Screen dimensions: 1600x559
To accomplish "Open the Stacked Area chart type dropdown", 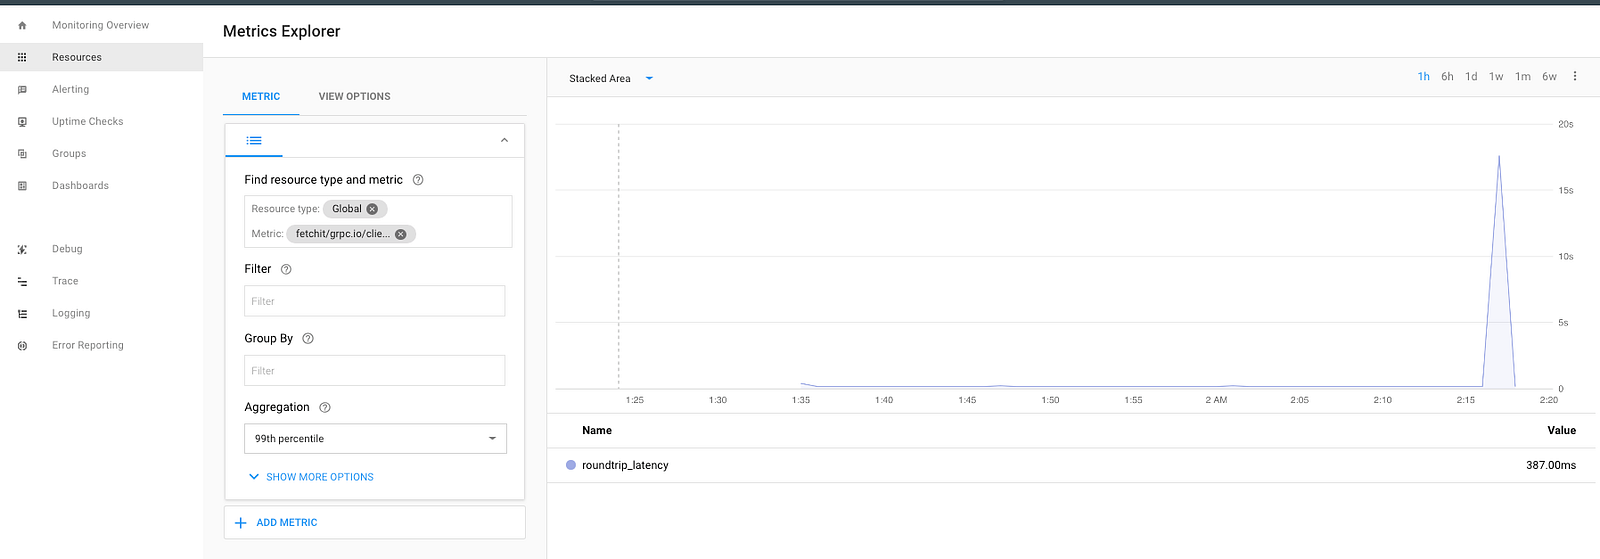I will (611, 78).
